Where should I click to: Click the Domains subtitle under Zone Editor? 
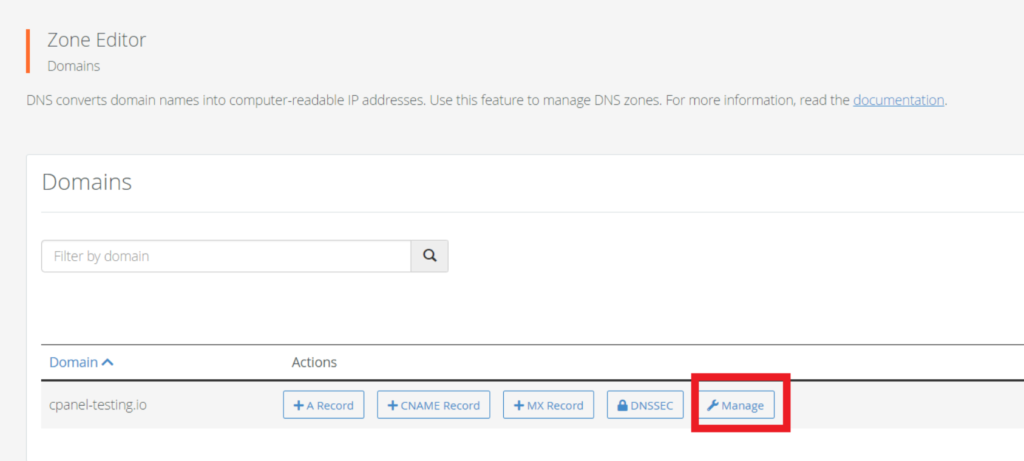(x=74, y=66)
